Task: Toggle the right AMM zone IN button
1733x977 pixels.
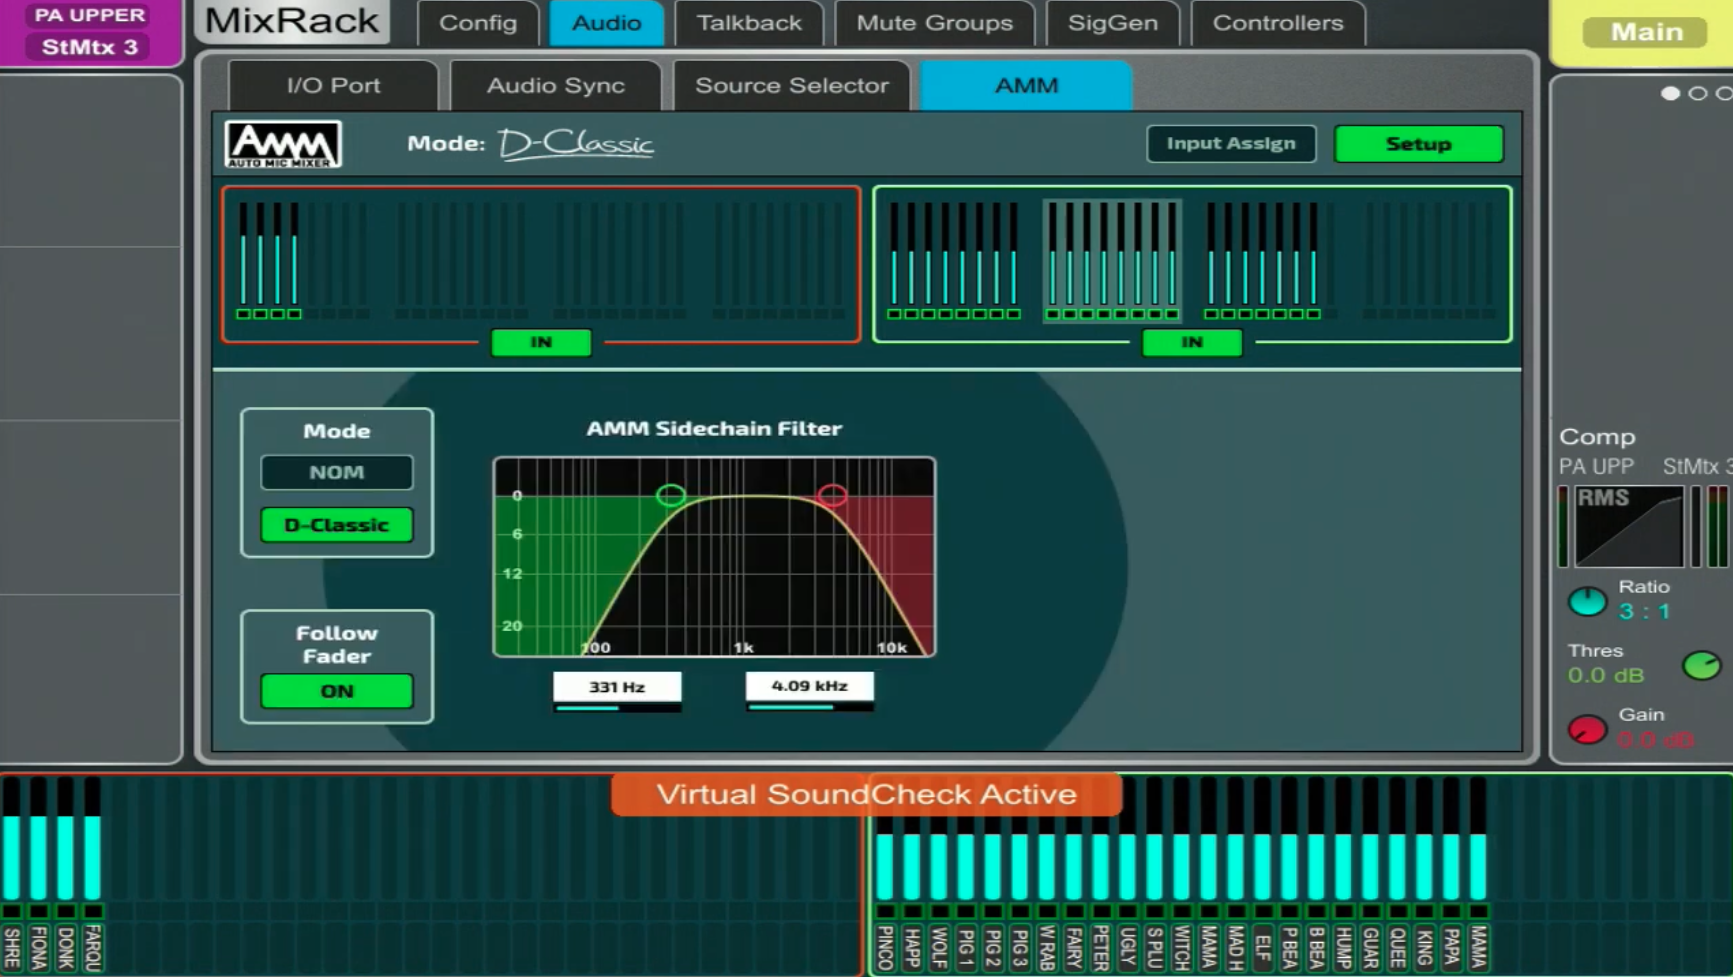Action: (1190, 342)
